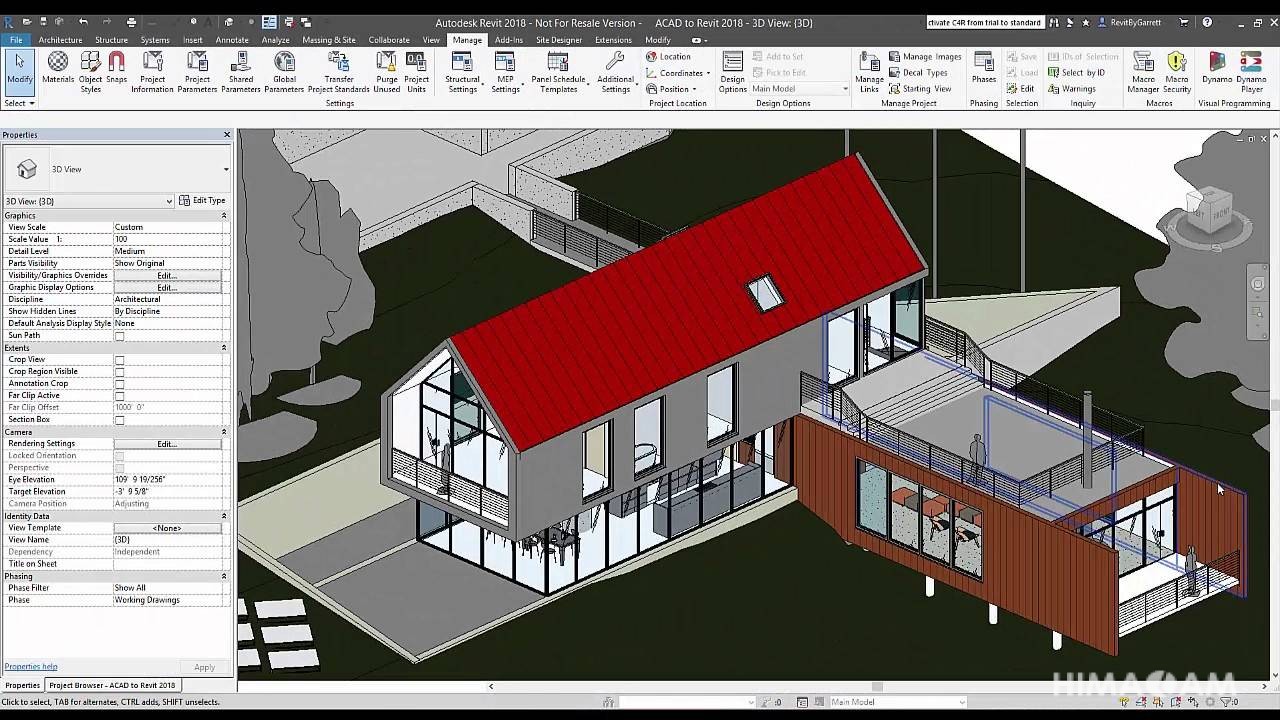Click the Manage Images tool
1280x720 pixels.
tap(925, 57)
